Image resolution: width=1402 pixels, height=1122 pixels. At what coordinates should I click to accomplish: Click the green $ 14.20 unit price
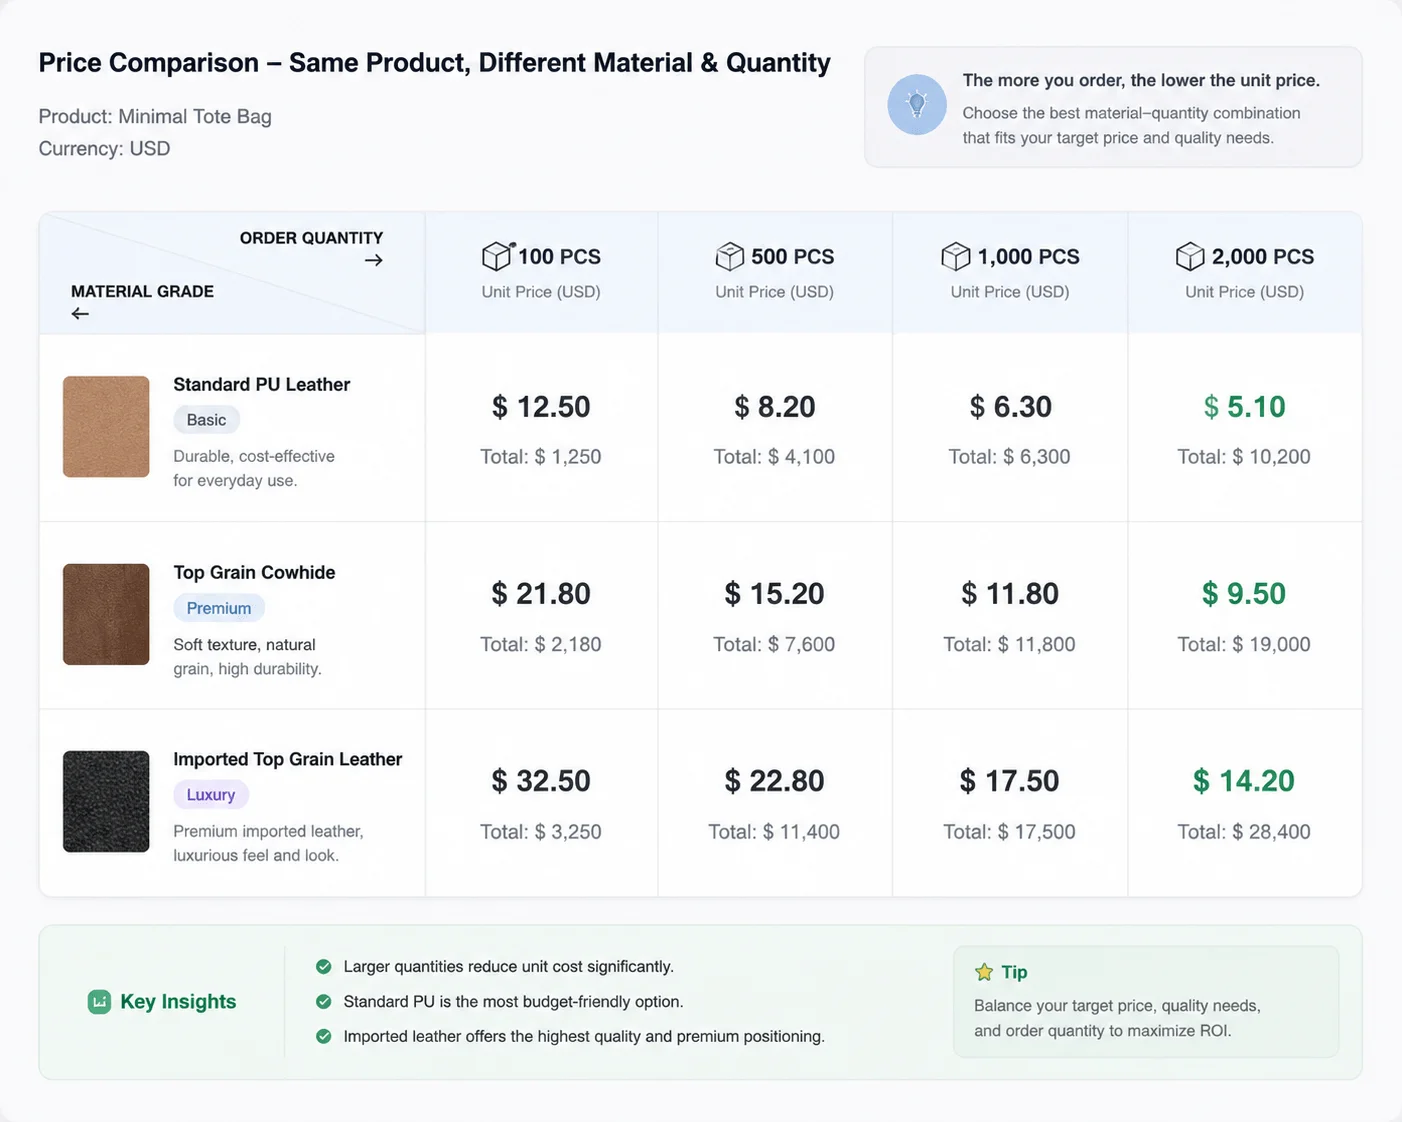pyautogui.click(x=1244, y=781)
